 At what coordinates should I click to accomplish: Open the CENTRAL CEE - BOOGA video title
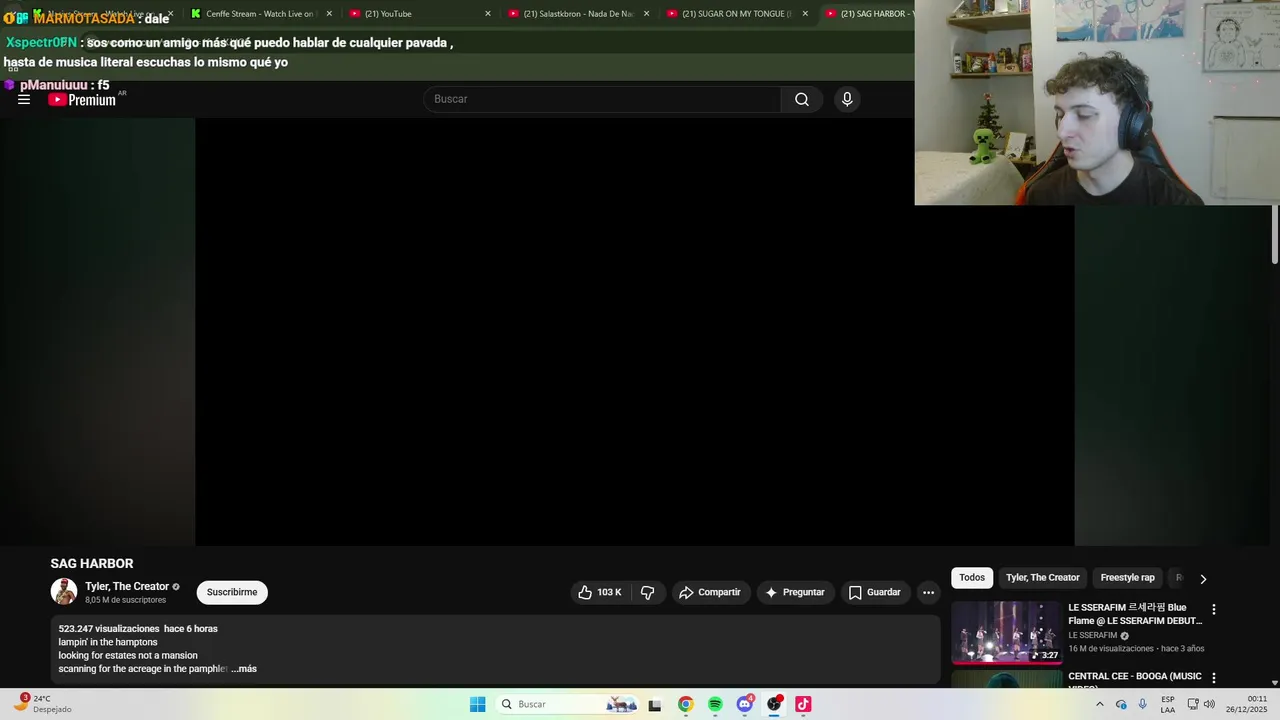coord(1135,678)
